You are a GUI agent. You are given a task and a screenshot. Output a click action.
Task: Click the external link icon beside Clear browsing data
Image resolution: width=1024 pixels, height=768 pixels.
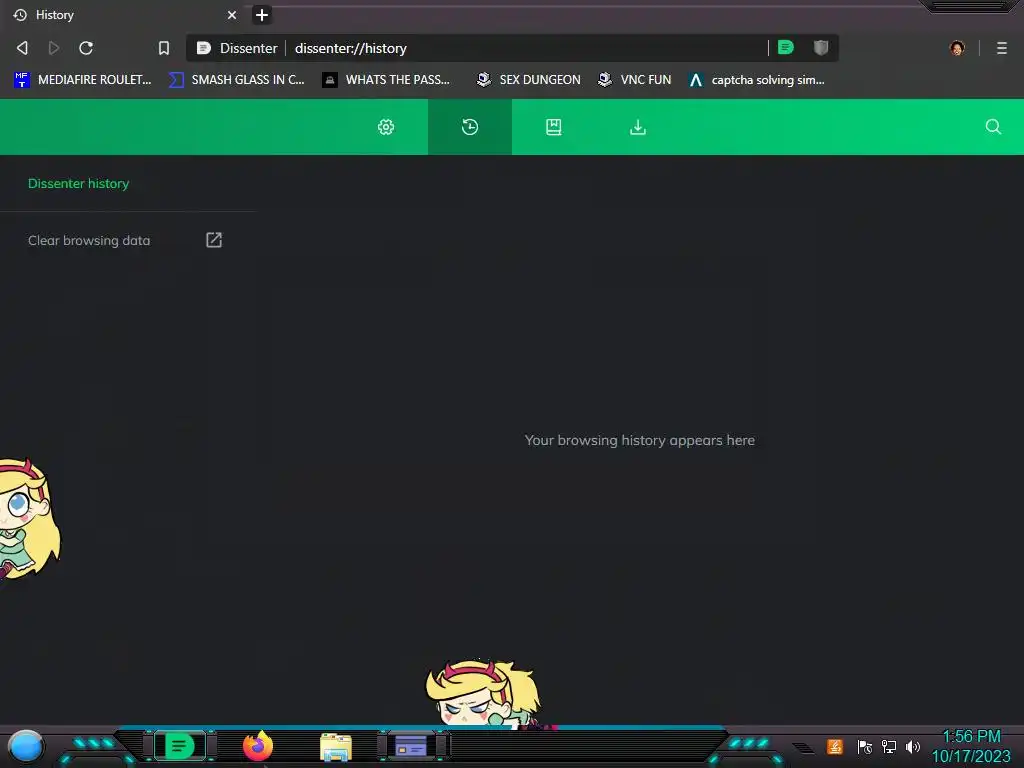click(214, 240)
